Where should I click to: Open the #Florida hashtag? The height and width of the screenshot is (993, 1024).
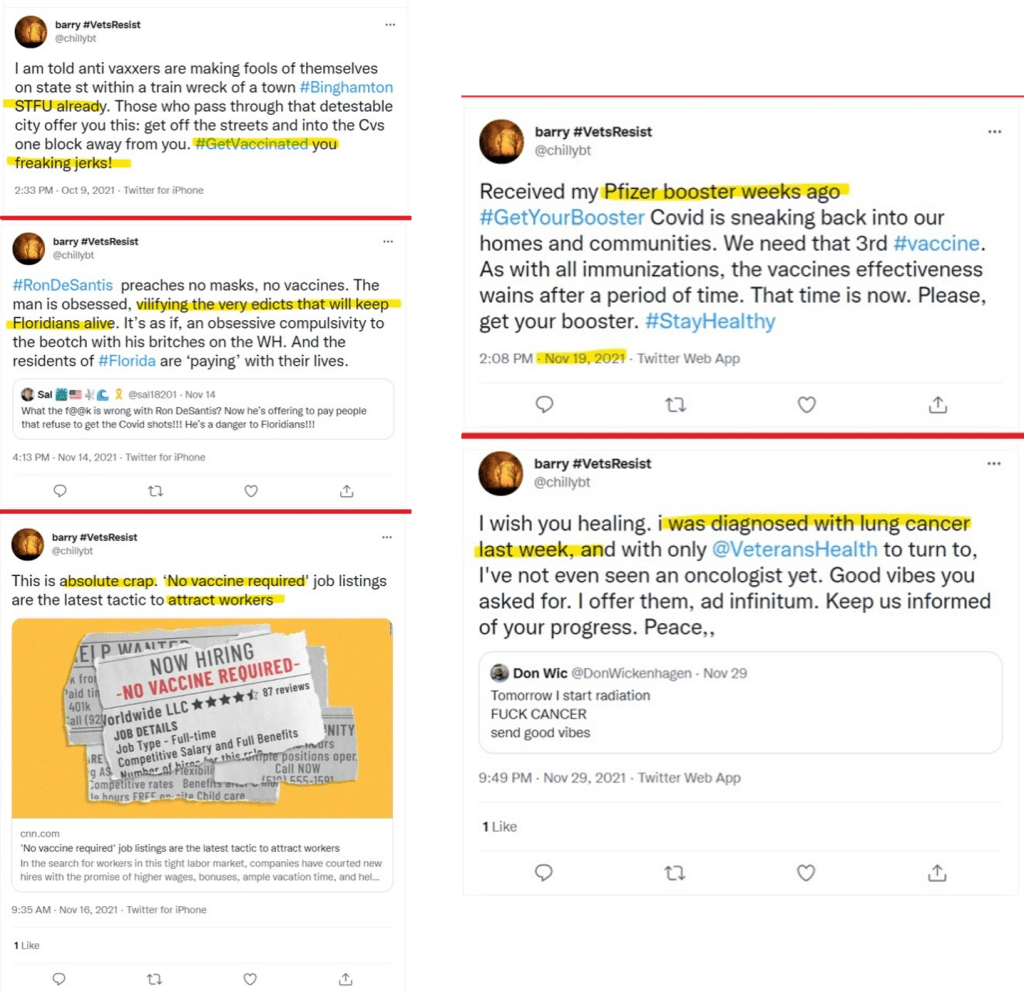[x=127, y=361]
